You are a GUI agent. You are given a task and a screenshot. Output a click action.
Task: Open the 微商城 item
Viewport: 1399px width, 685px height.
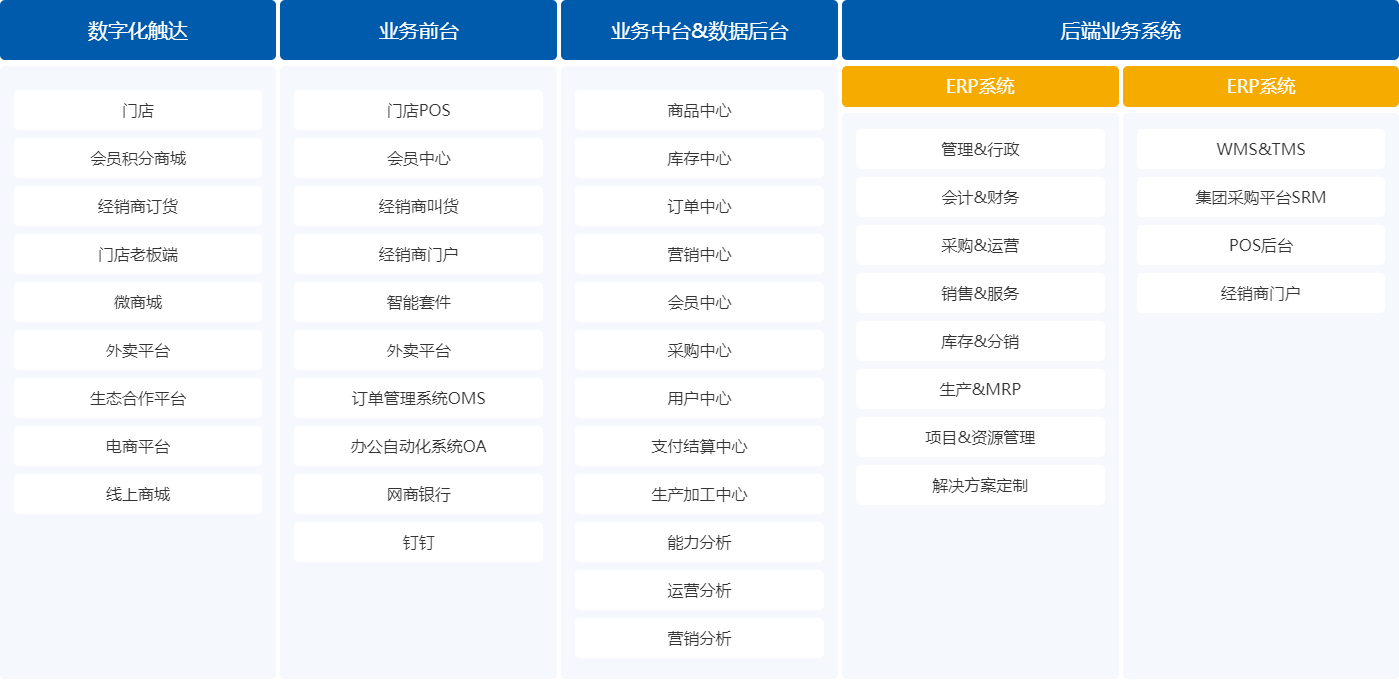[138, 302]
